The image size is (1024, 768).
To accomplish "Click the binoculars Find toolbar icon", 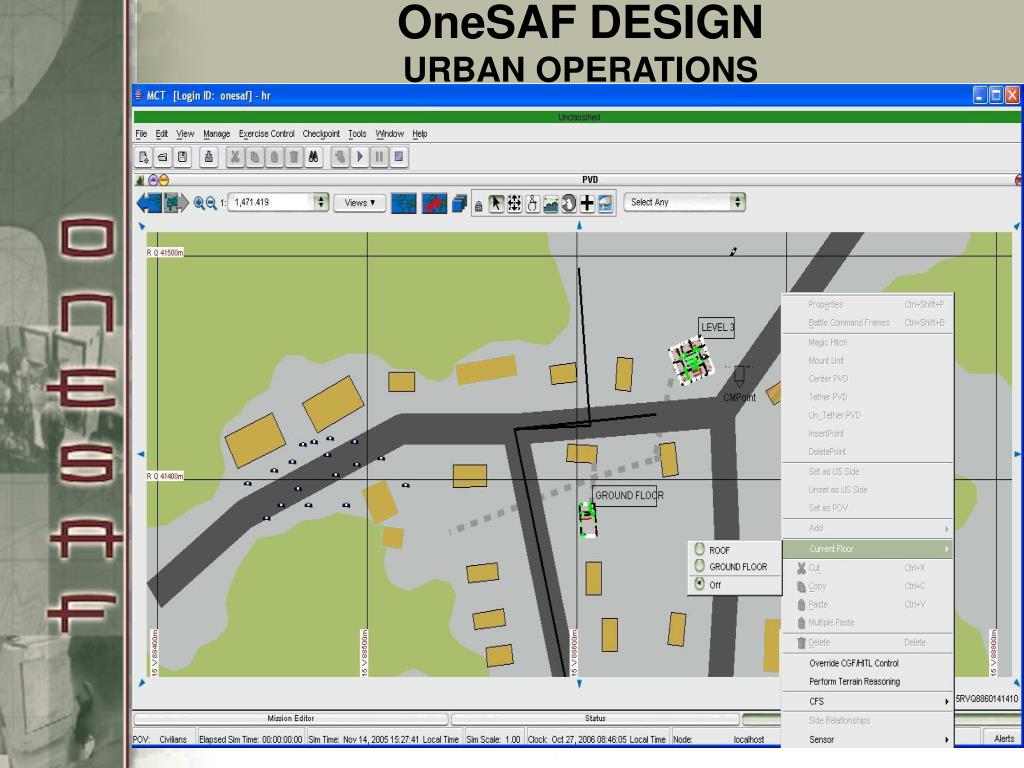I will (x=313, y=157).
